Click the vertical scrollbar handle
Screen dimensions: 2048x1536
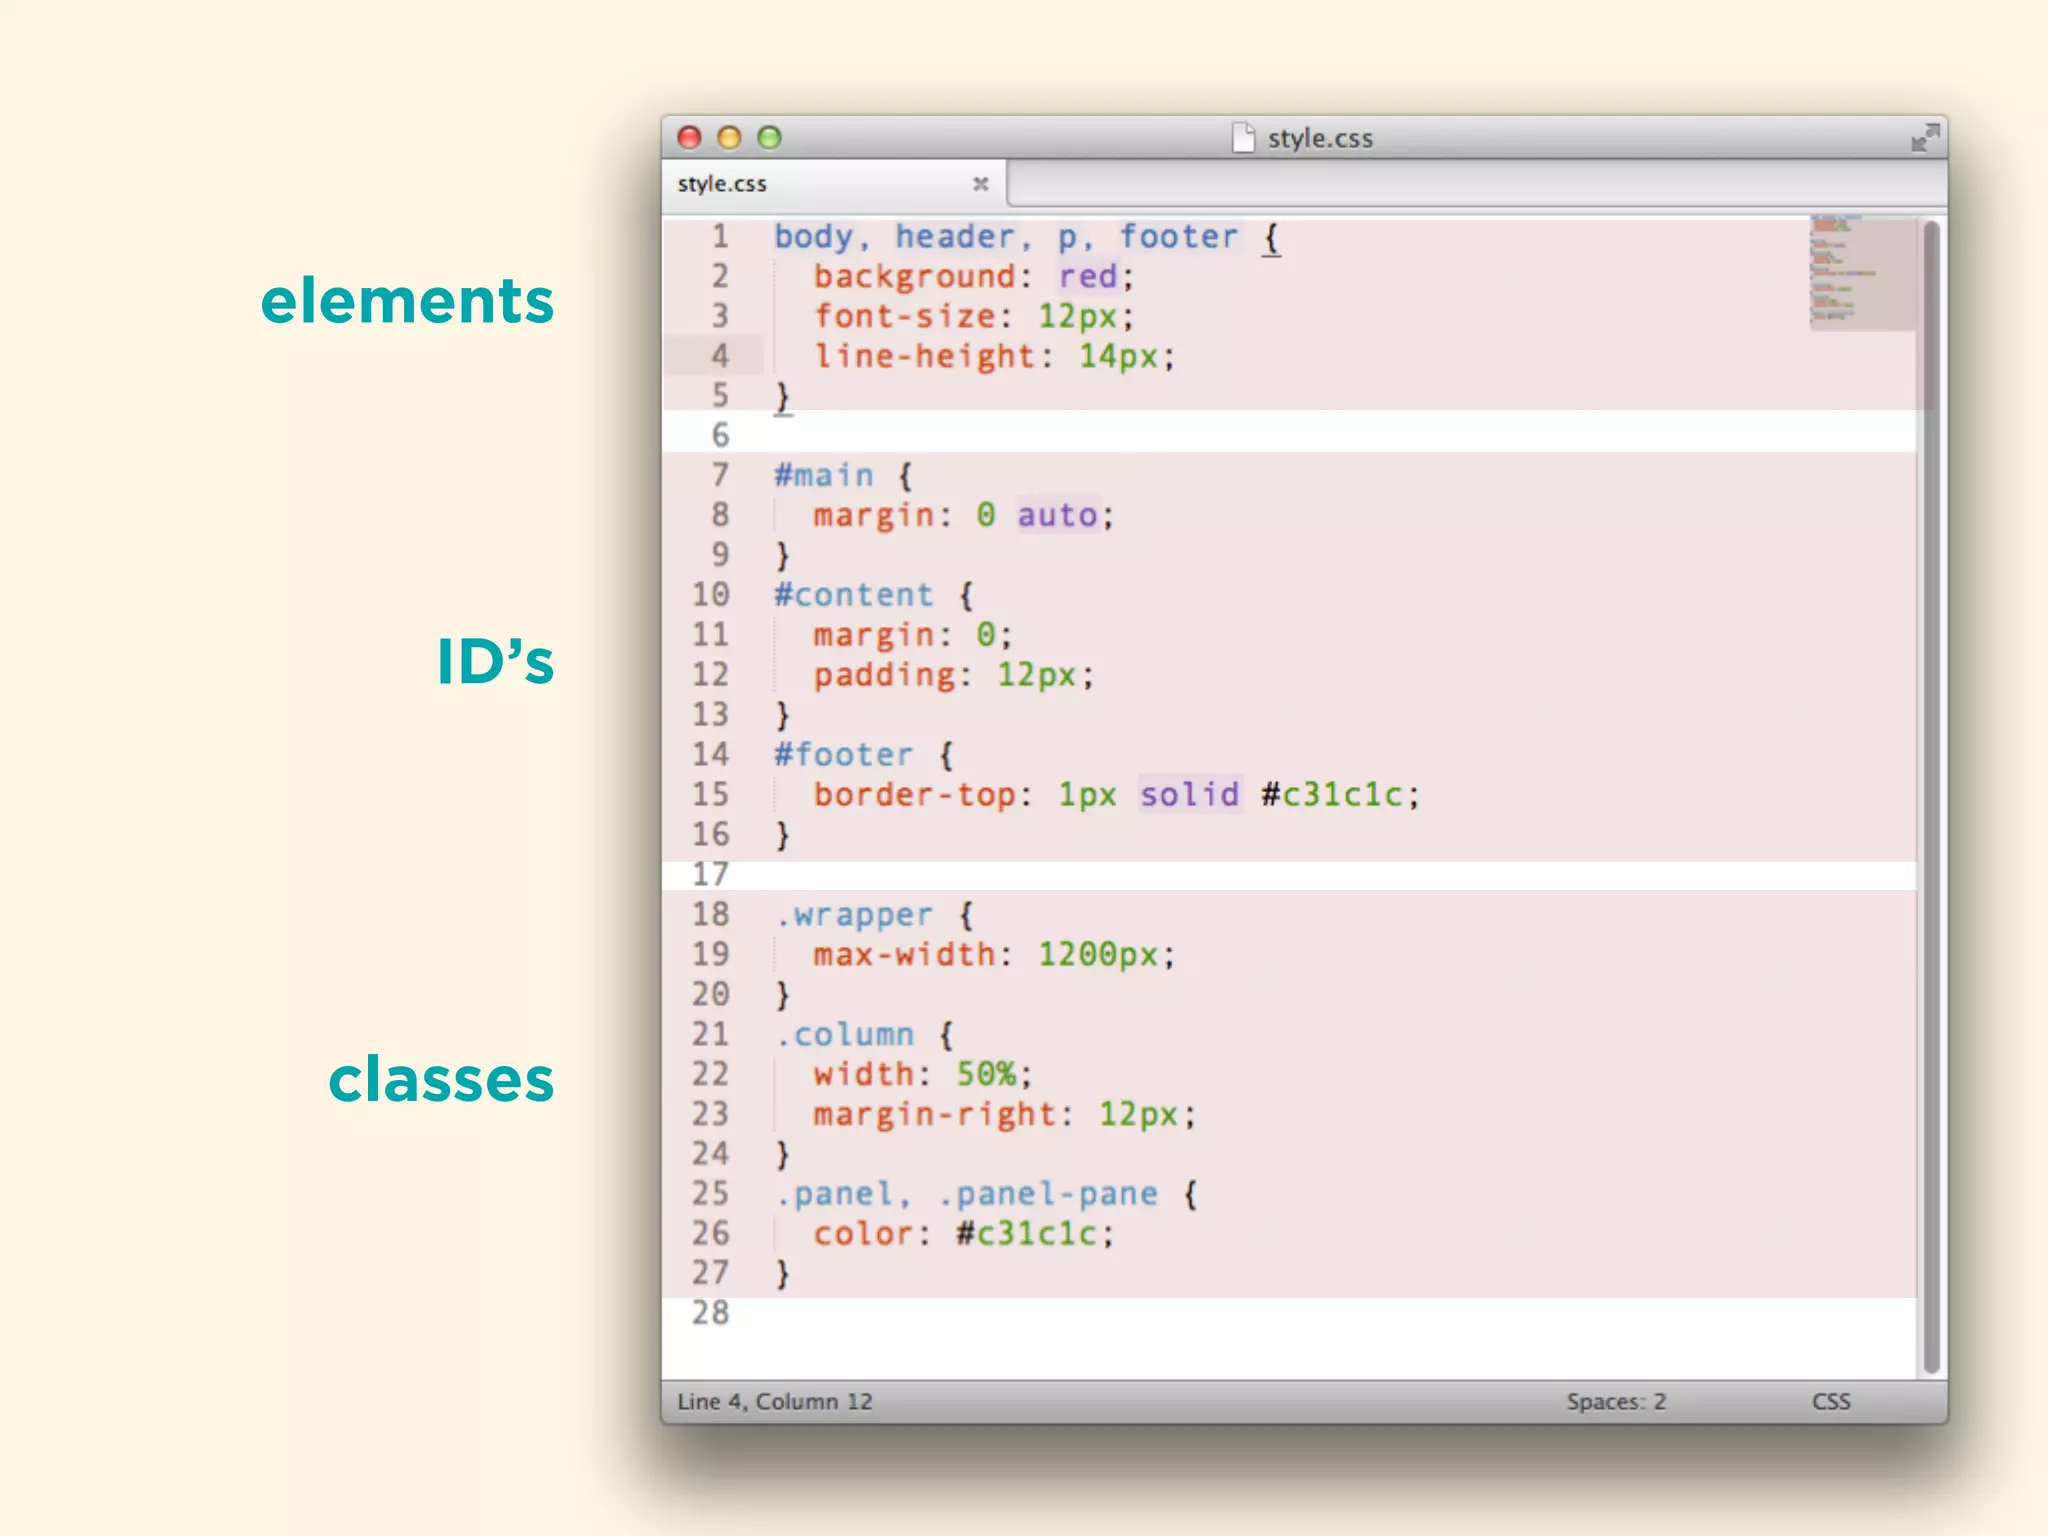pos(1930,800)
